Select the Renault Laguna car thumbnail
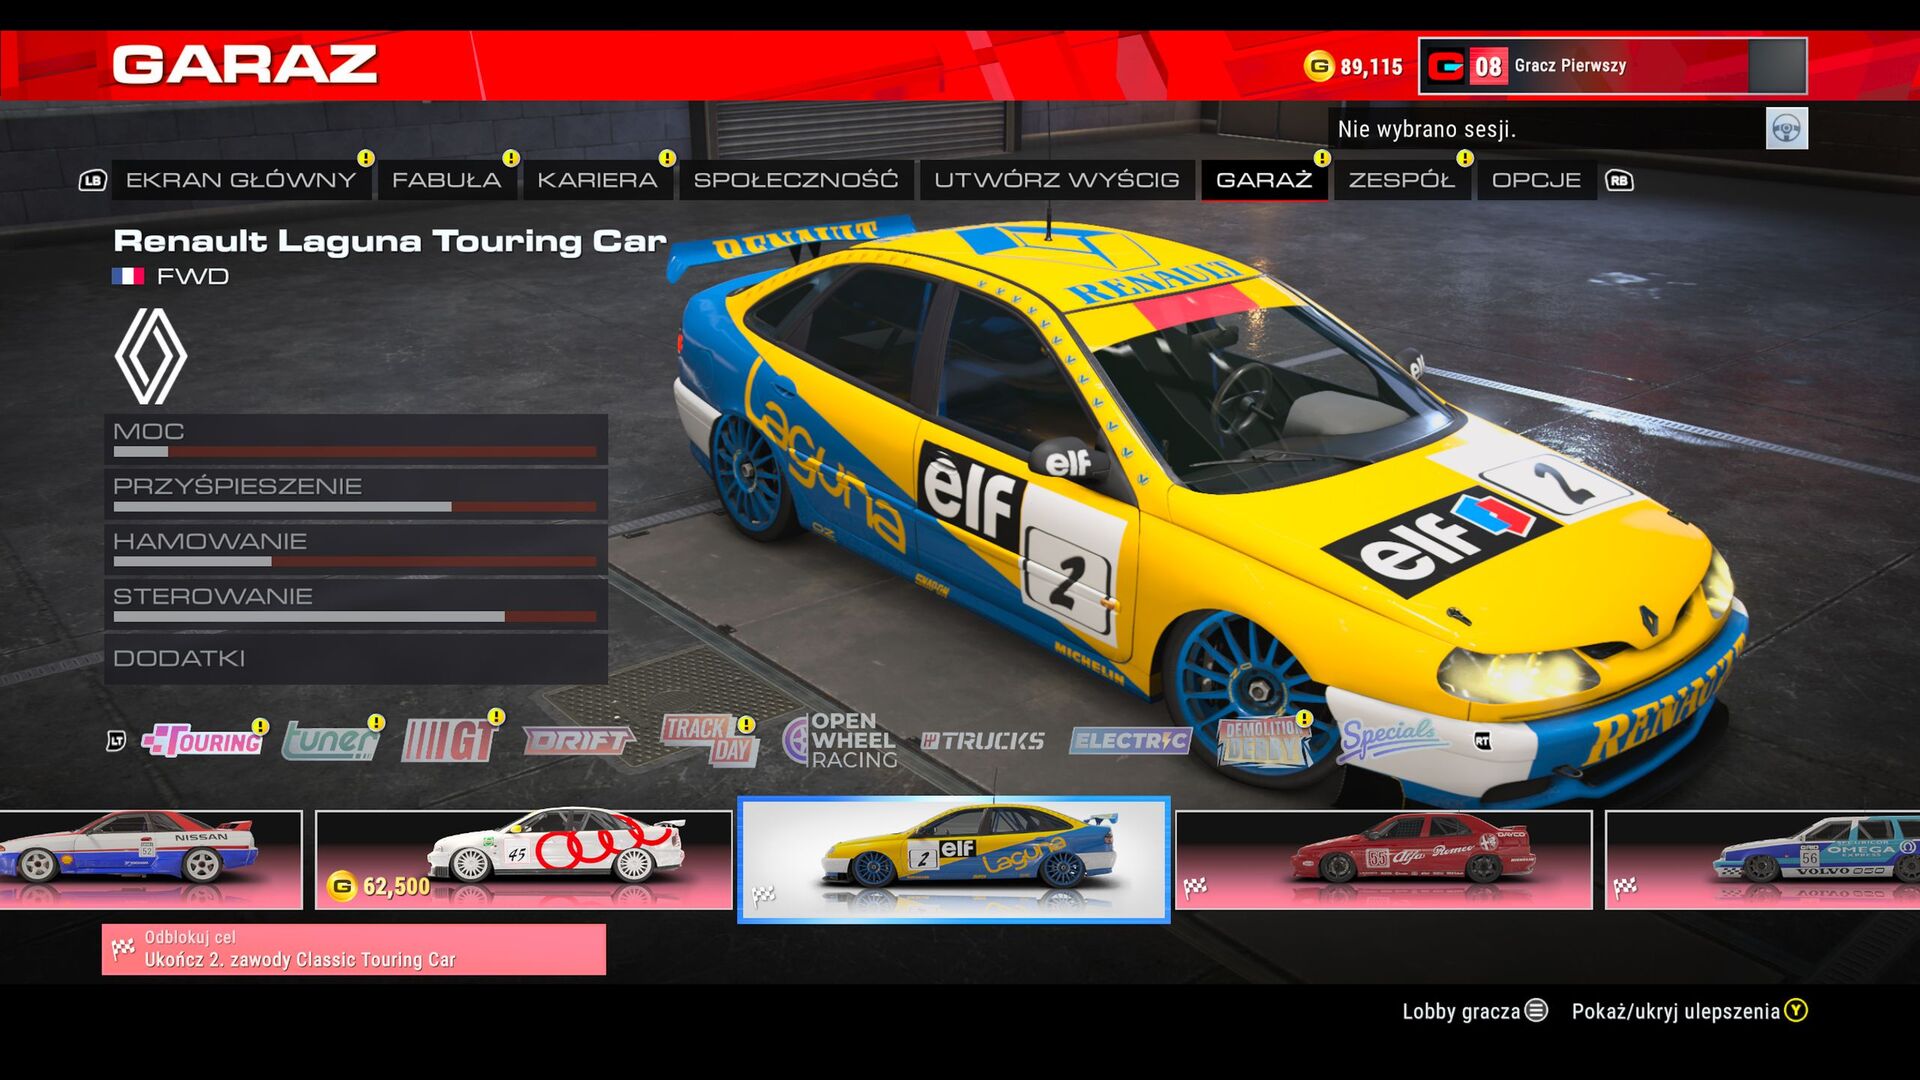The height and width of the screenshot is (1080, 1920). (x=954, y=860)
